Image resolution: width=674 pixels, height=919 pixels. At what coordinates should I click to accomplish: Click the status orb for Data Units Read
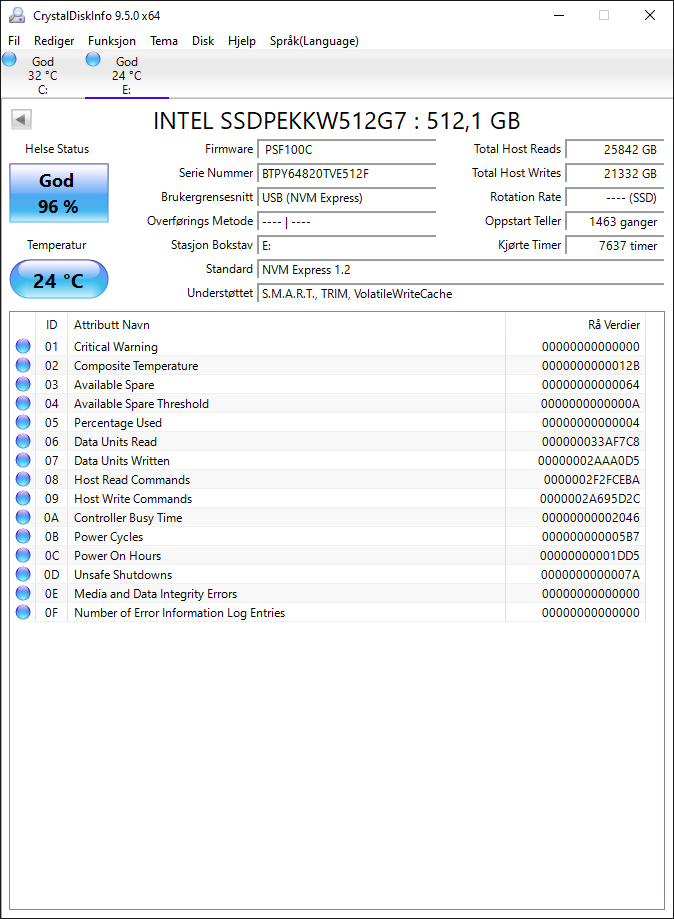pos(23,441)
